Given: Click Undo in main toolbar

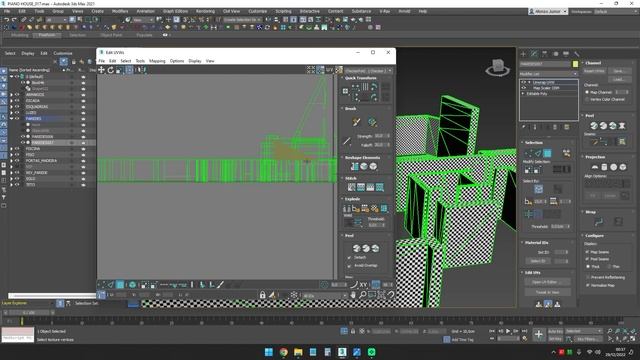Looking at the screenshot, I should point(7,20).
